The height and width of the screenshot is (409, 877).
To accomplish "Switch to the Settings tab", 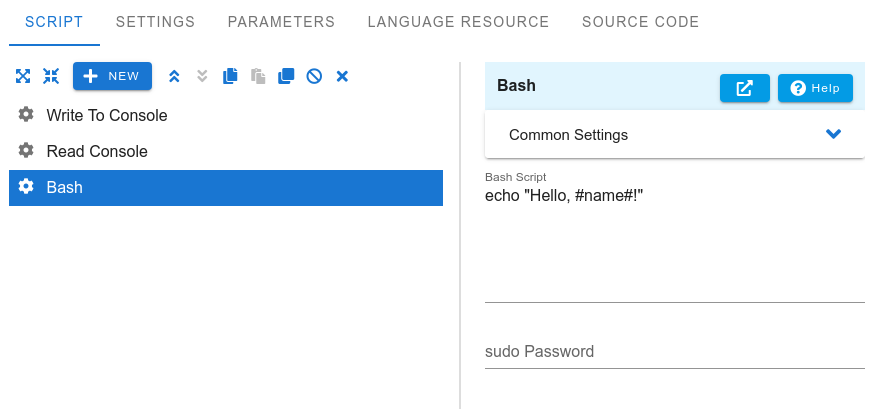I will tap(155, 22).
